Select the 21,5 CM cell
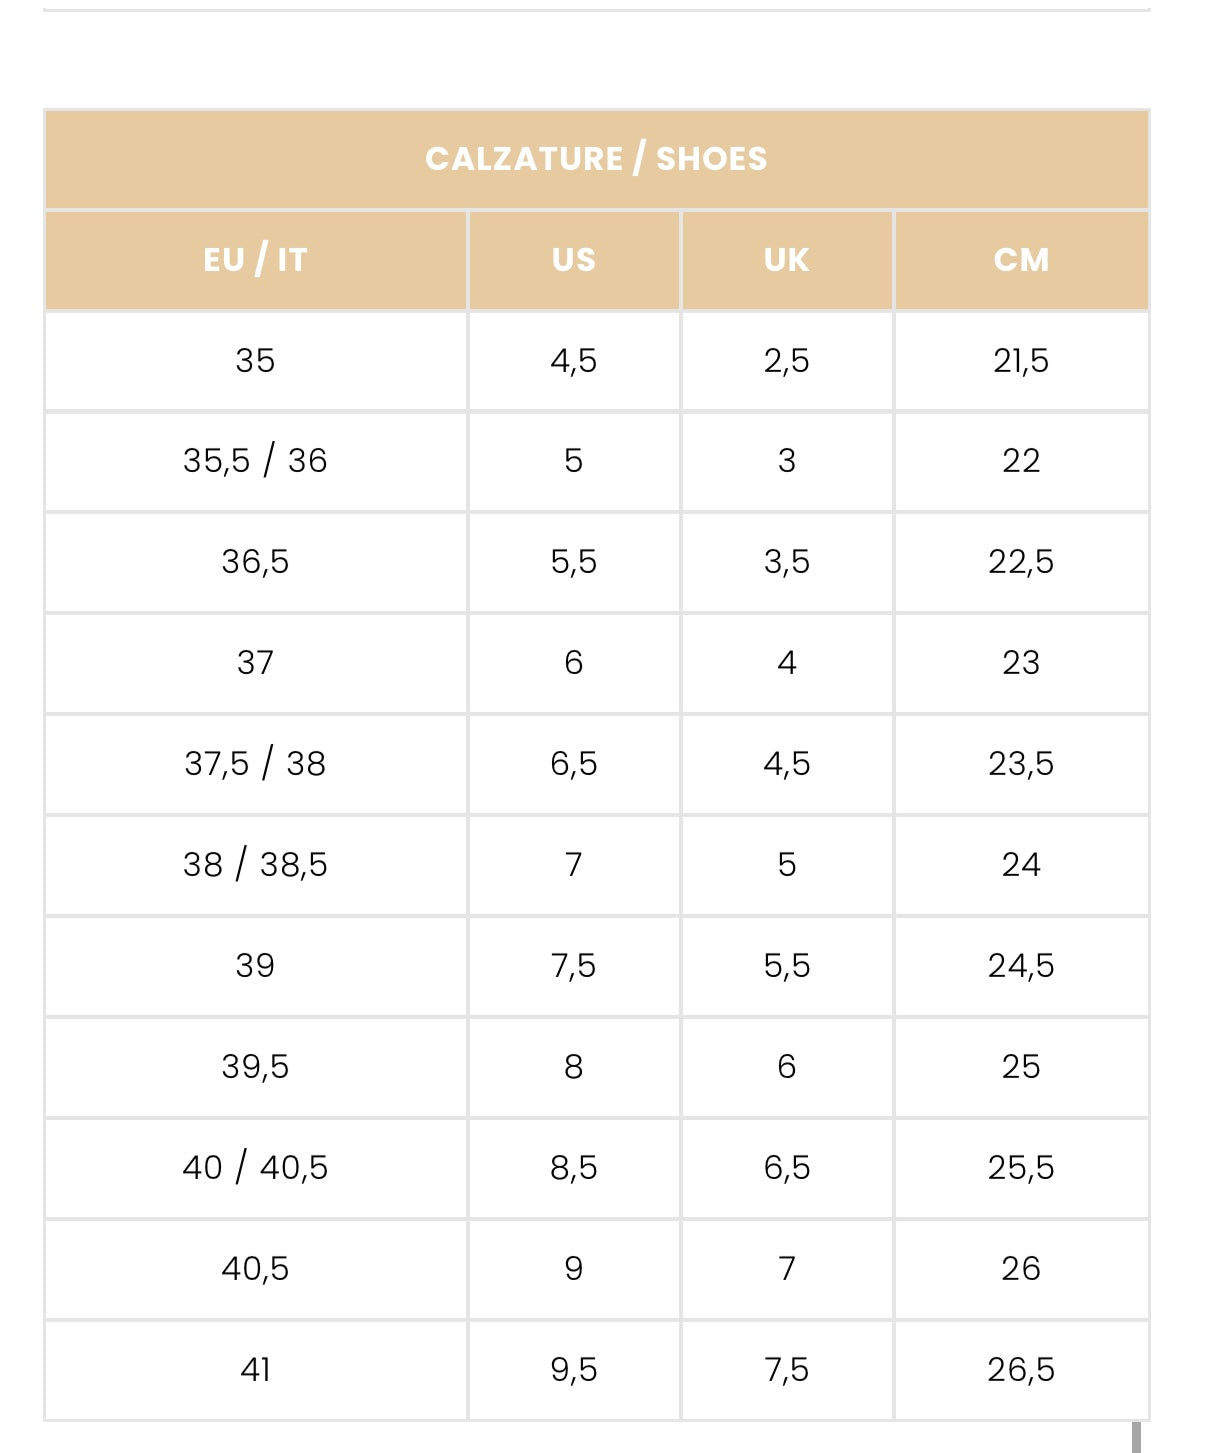The image size is (1205, 1453). [1021, 361]
